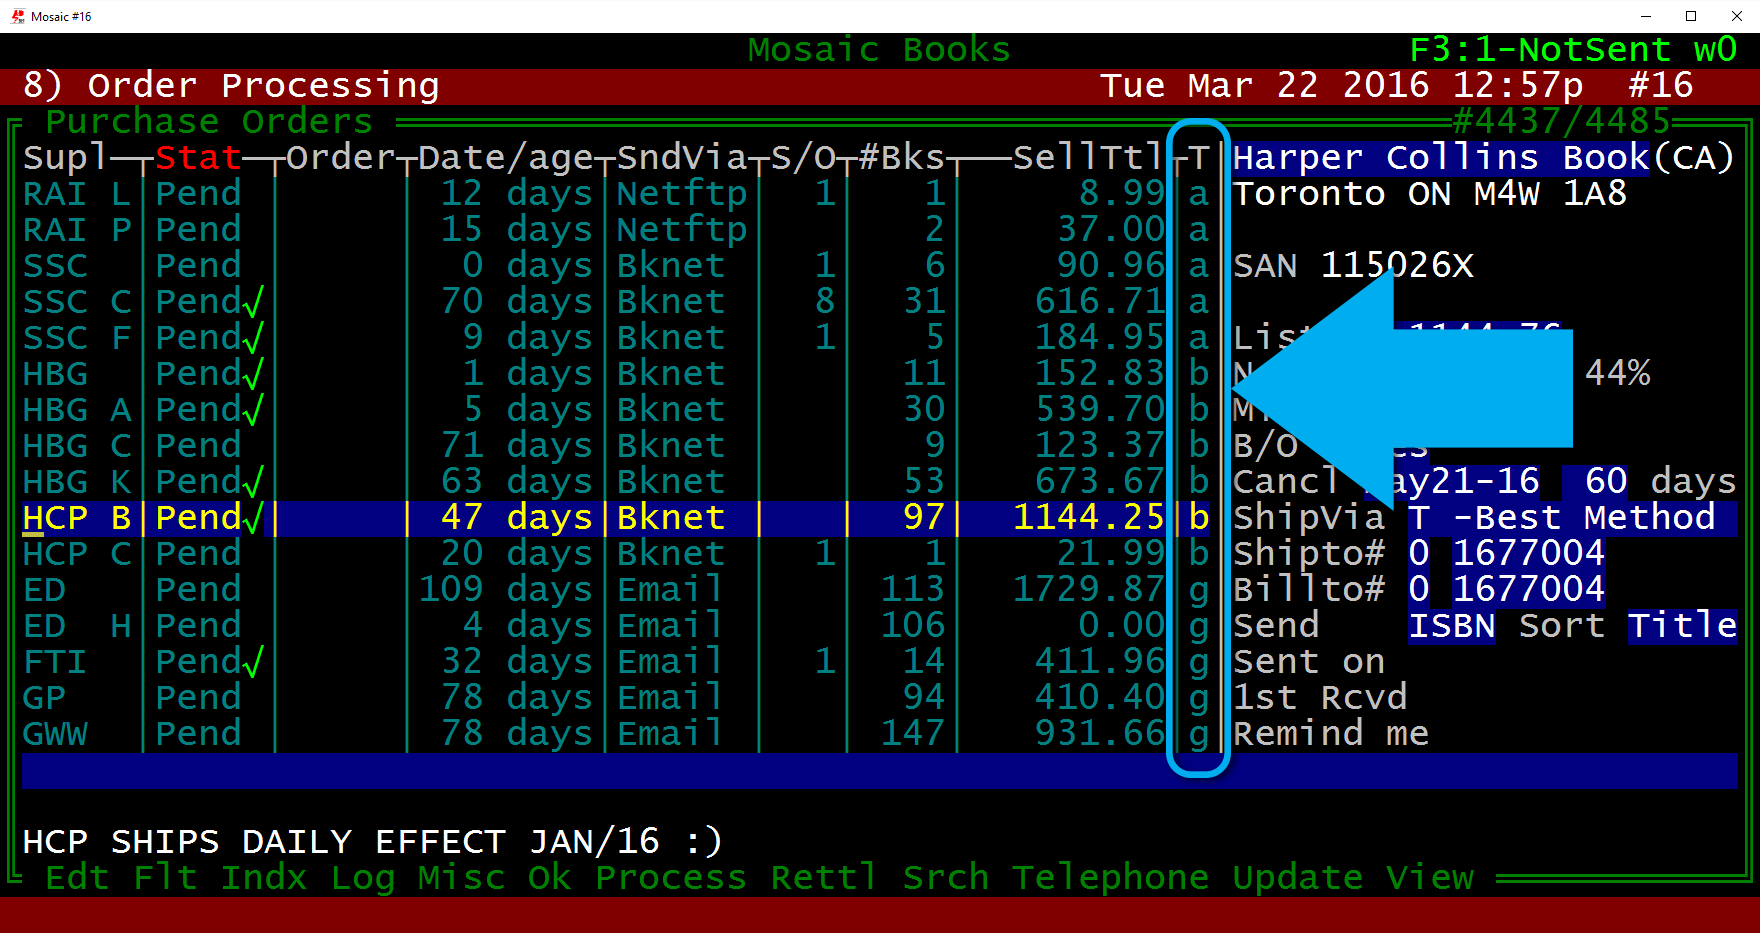Open the Edt menu command

coord(77,878)
